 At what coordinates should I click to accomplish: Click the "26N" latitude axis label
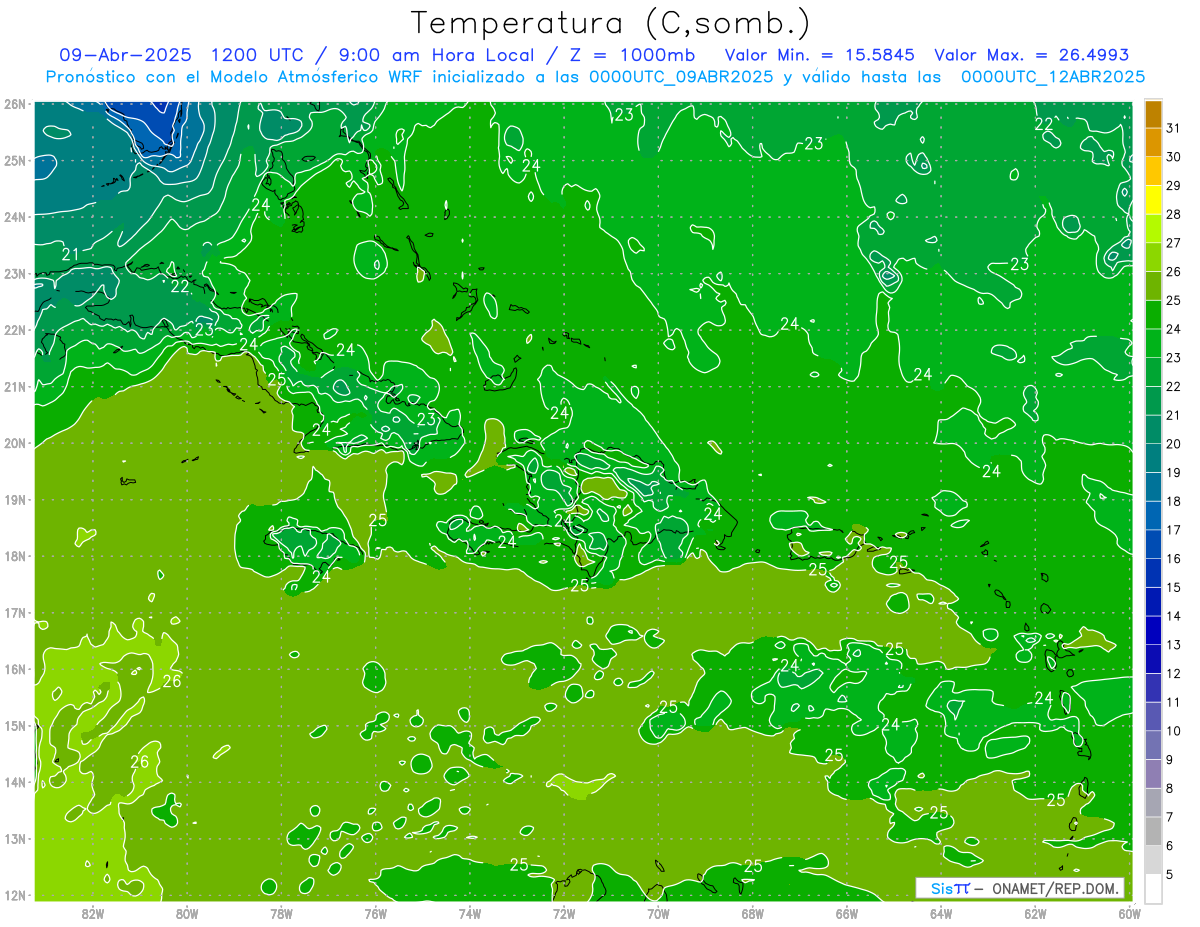tap(14, 104)
